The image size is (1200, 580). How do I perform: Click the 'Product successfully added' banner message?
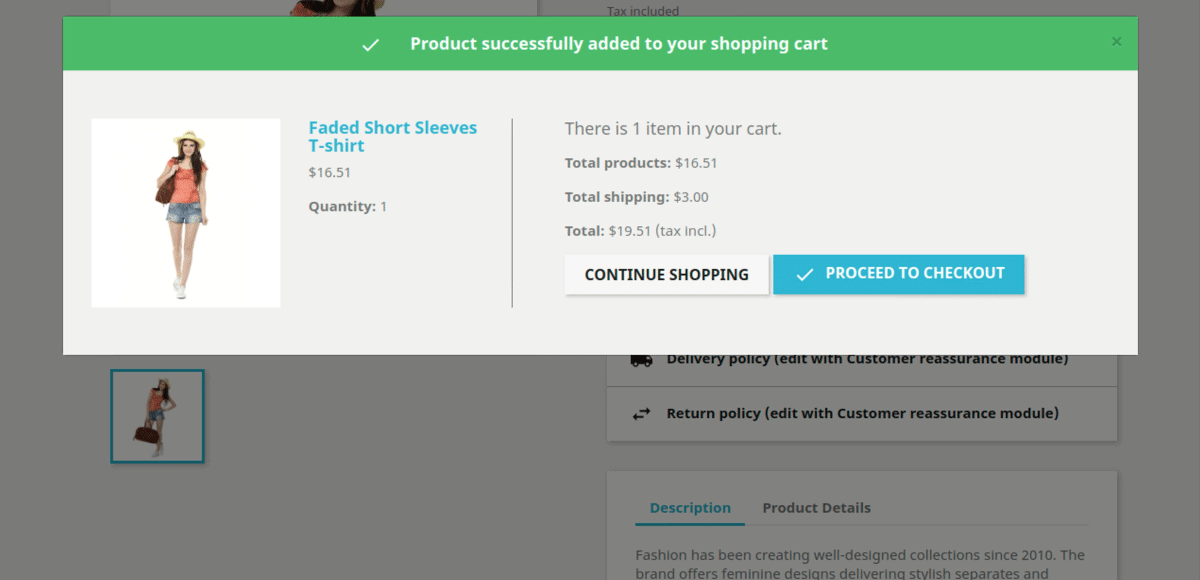618,44
